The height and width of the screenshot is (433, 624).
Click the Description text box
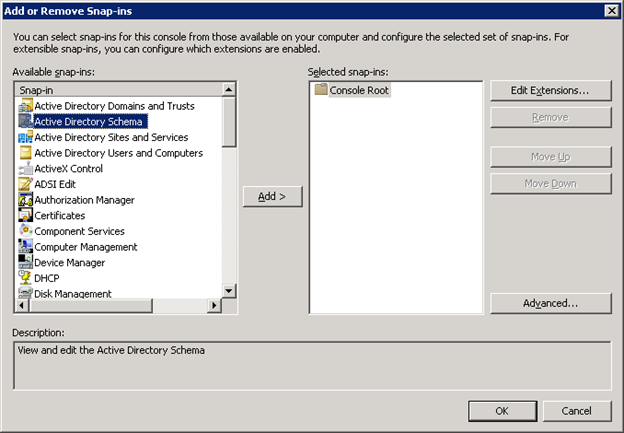(x=312, y=366)
